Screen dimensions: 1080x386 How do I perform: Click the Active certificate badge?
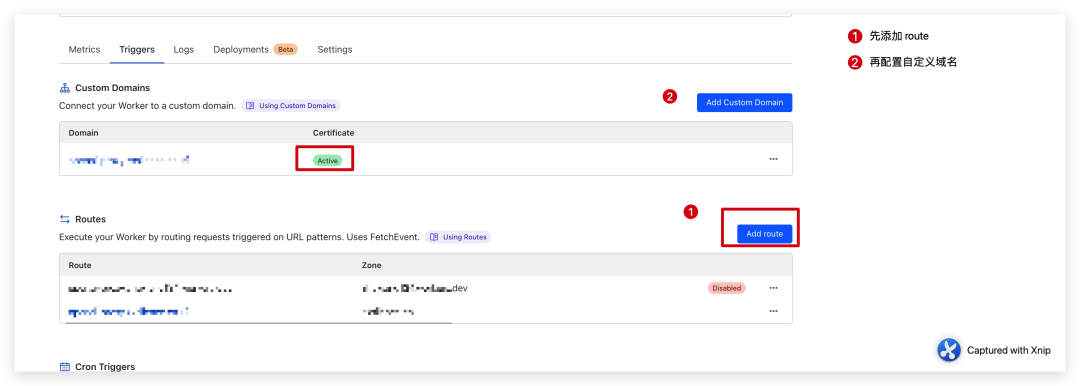coord(327,161)
